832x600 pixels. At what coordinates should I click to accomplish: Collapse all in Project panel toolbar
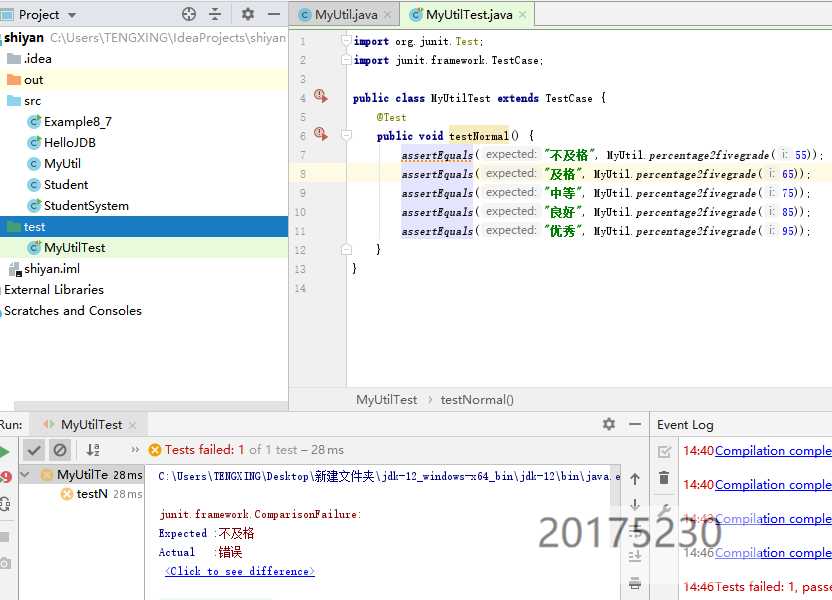click(x=215, y=14)
